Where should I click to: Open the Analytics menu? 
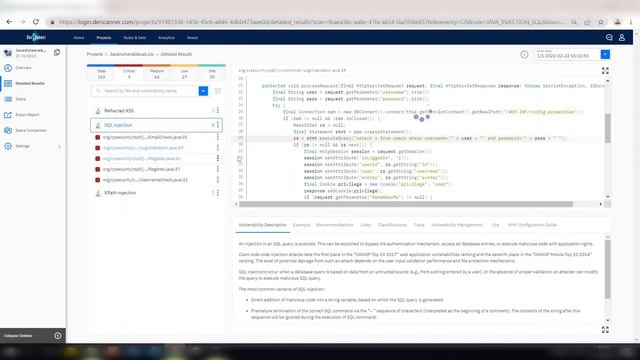166,38
